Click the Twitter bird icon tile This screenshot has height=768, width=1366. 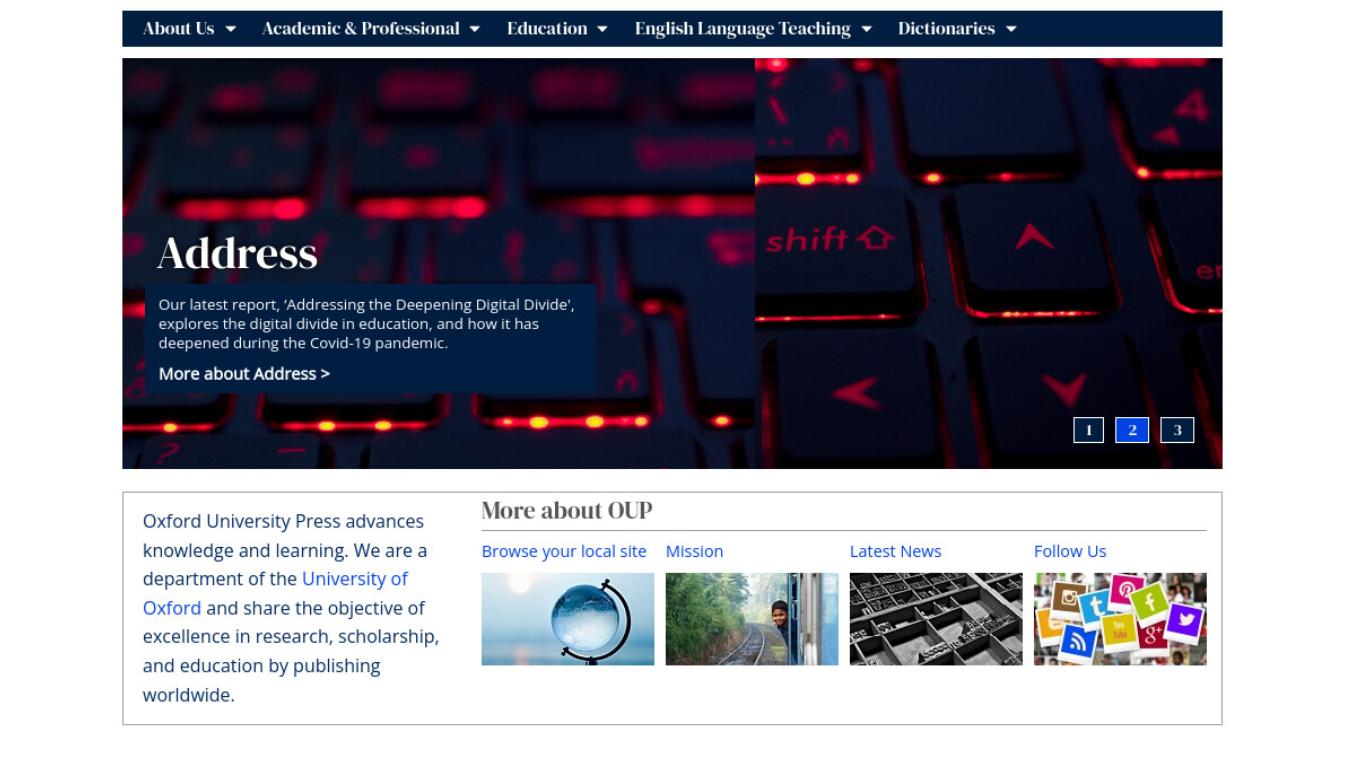click(x=1184, y=621)
